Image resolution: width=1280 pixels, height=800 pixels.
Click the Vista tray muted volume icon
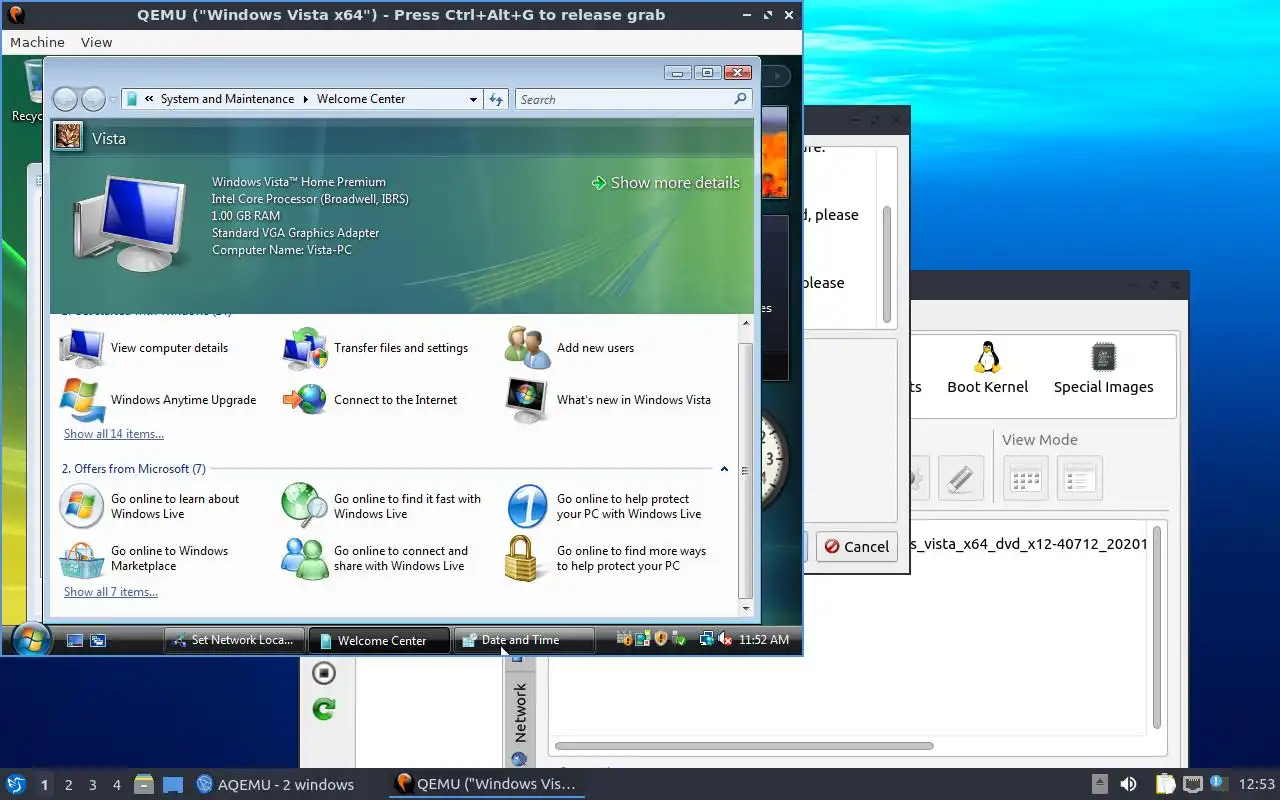click(727, 639)
